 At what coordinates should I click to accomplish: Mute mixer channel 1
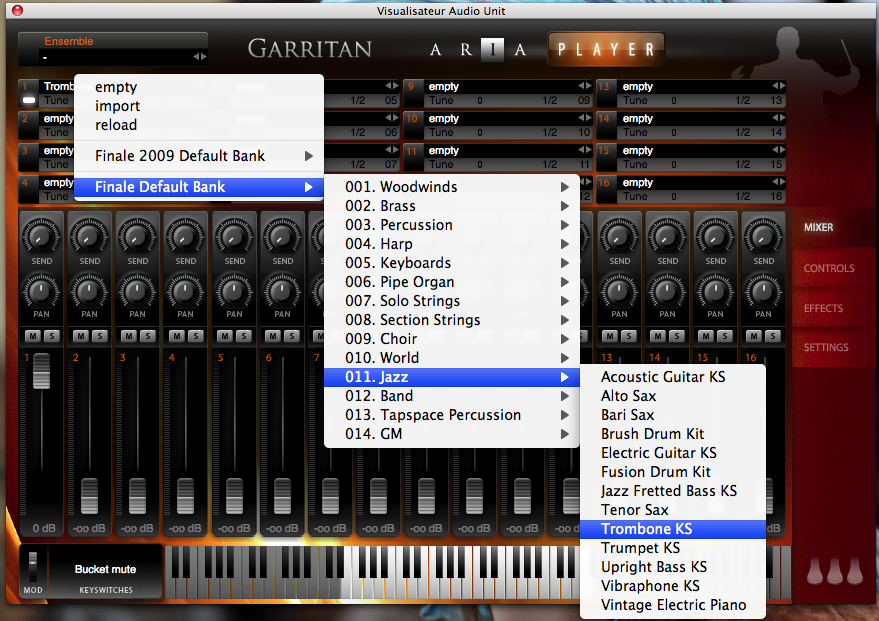tap(33, 336)
